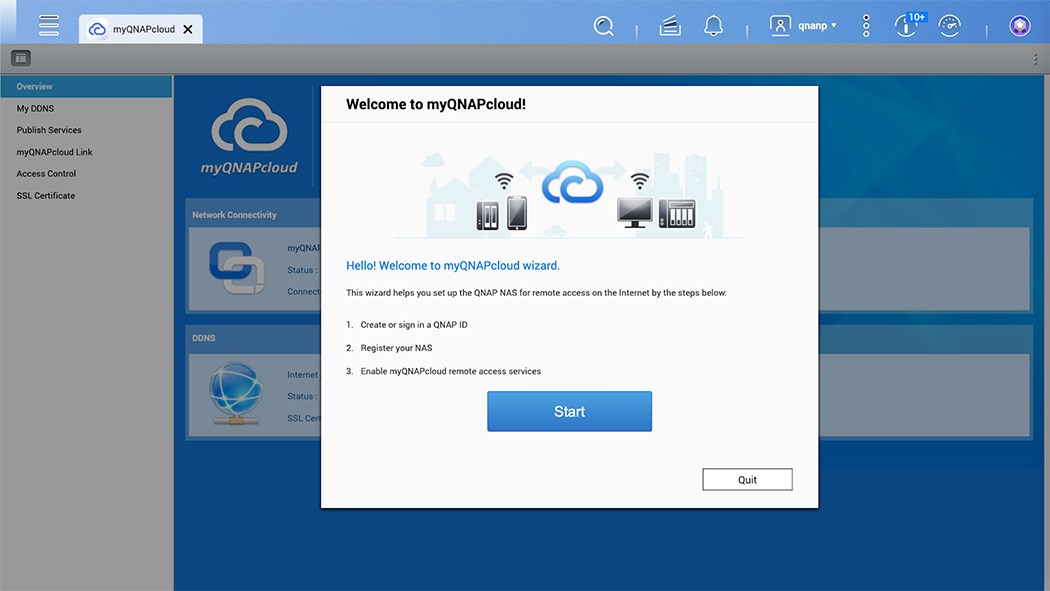Click the globe icon at top right
Screen dimensions: 1050x591
tap(1019, 25)
